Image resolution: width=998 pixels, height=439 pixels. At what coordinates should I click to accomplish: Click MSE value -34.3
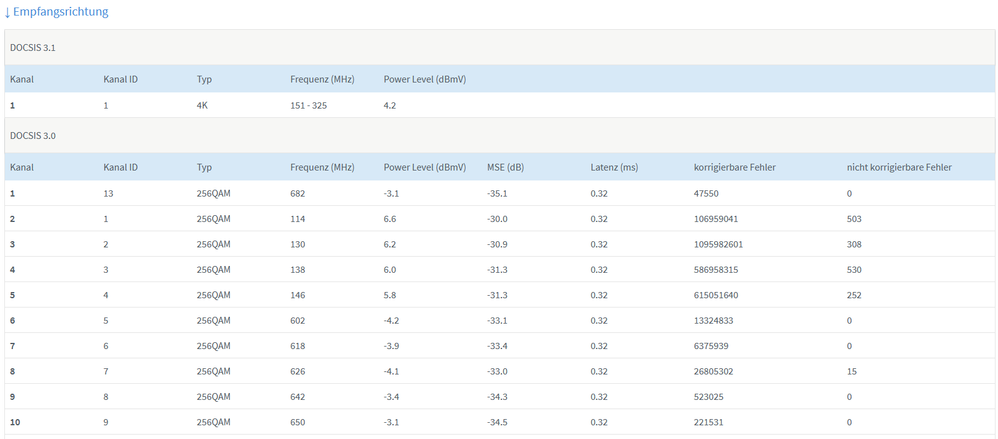point(497,397)
